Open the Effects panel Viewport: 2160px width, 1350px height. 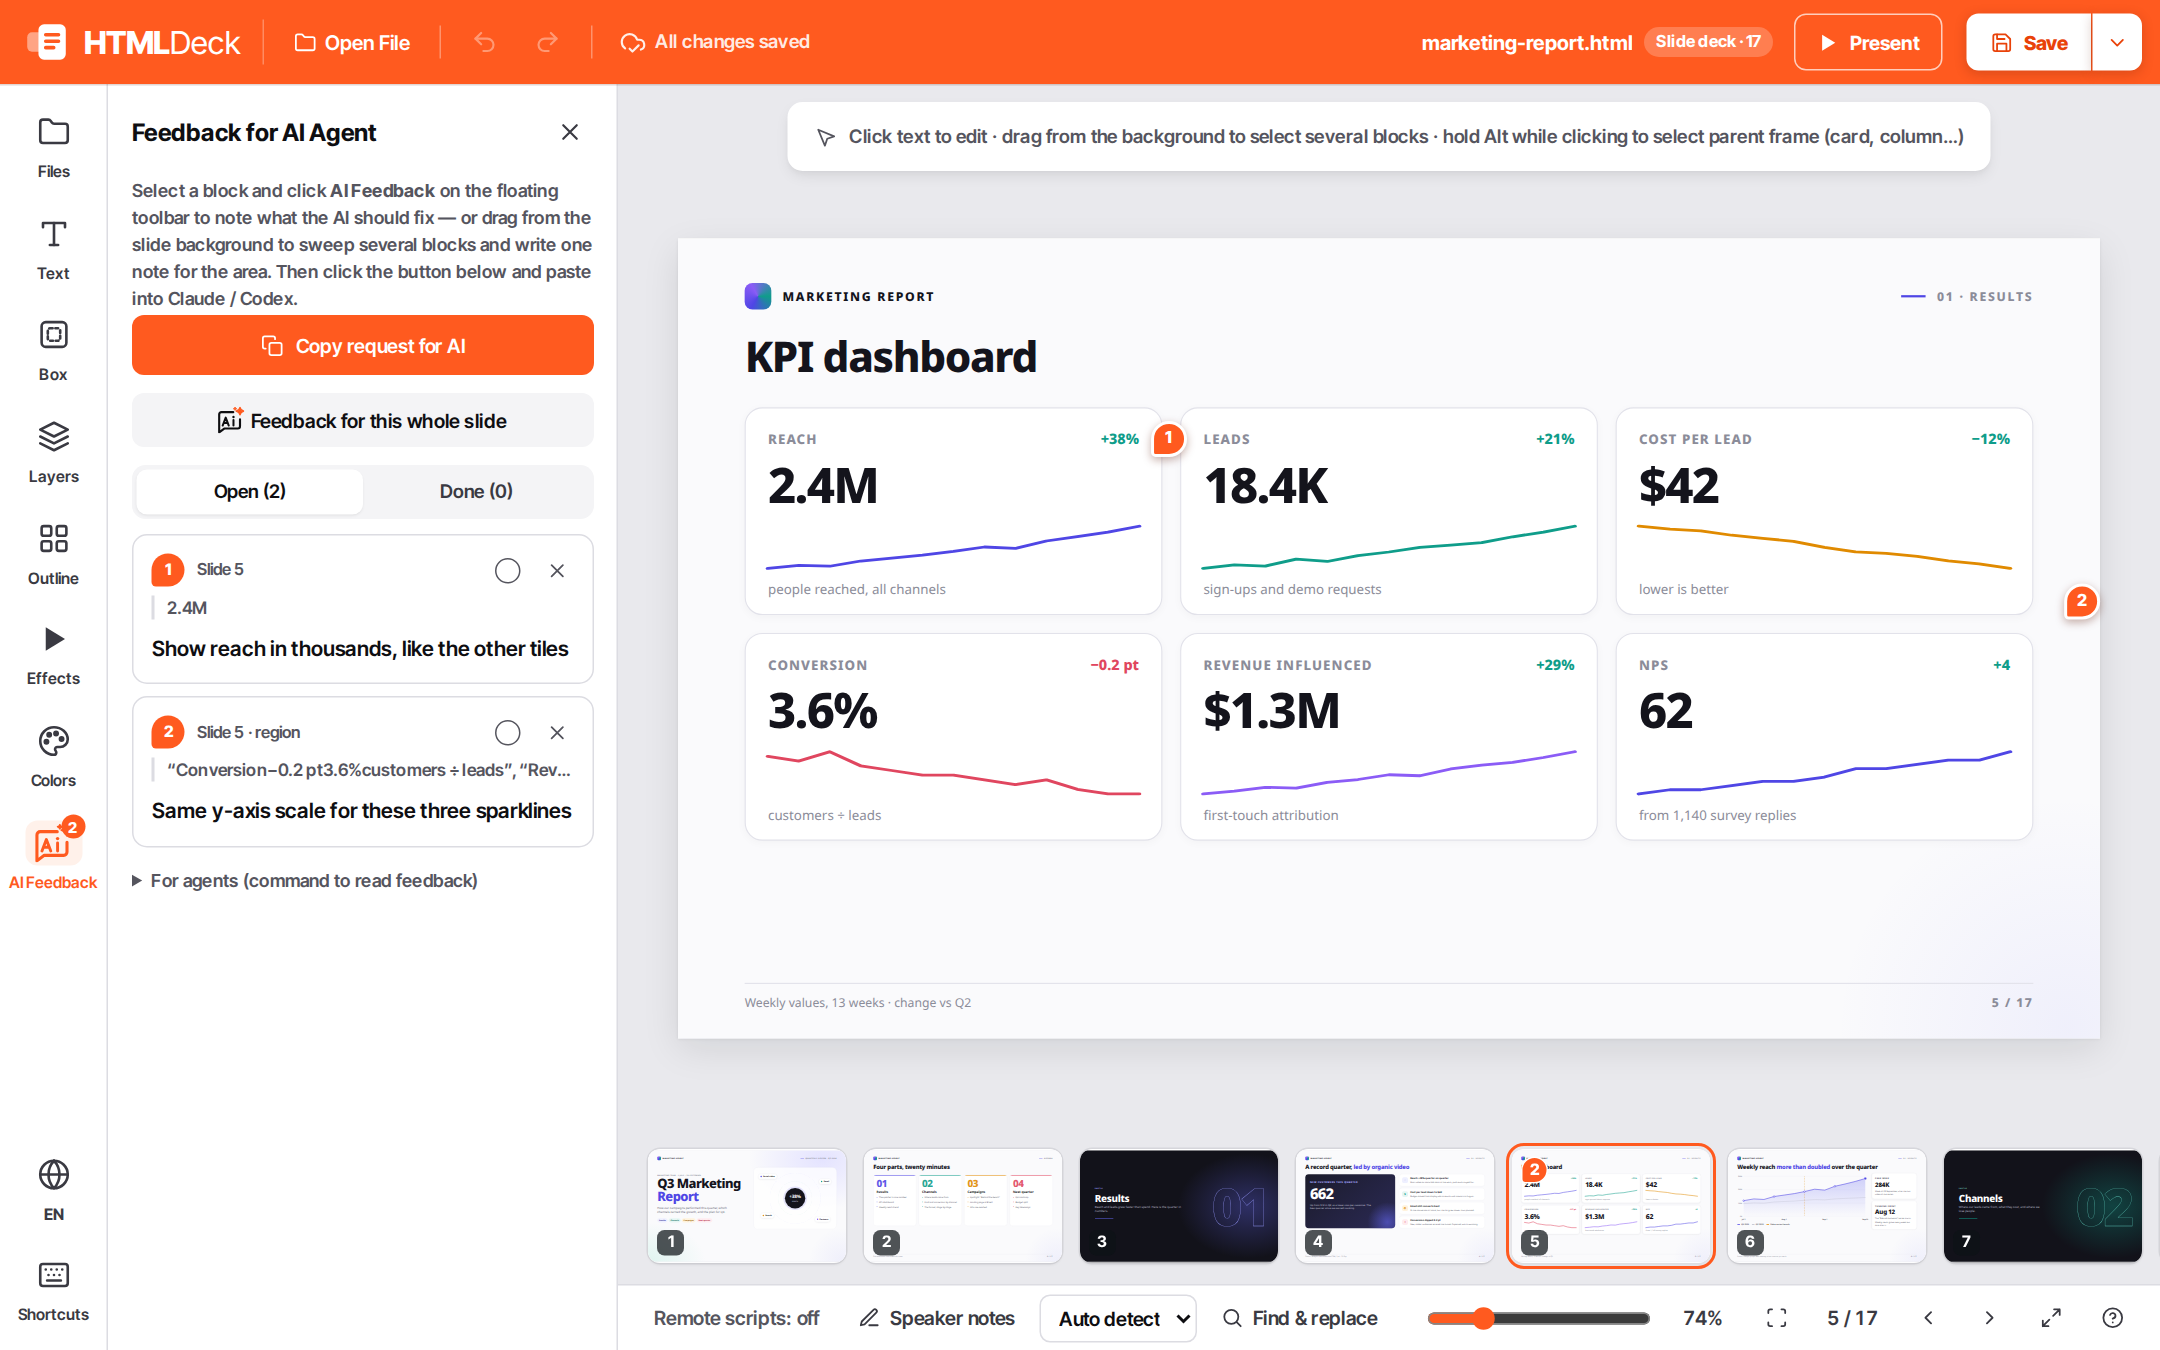pos(53,655)
